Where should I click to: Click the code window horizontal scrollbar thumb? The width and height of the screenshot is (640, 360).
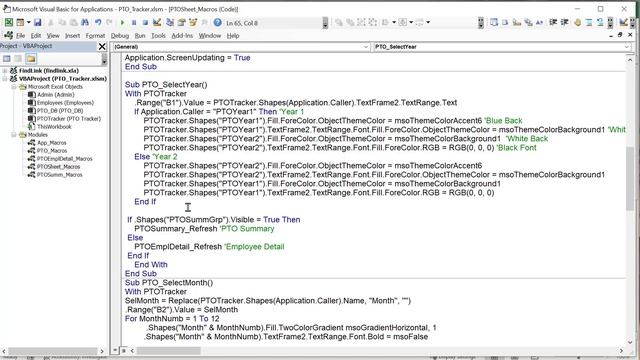168,351
